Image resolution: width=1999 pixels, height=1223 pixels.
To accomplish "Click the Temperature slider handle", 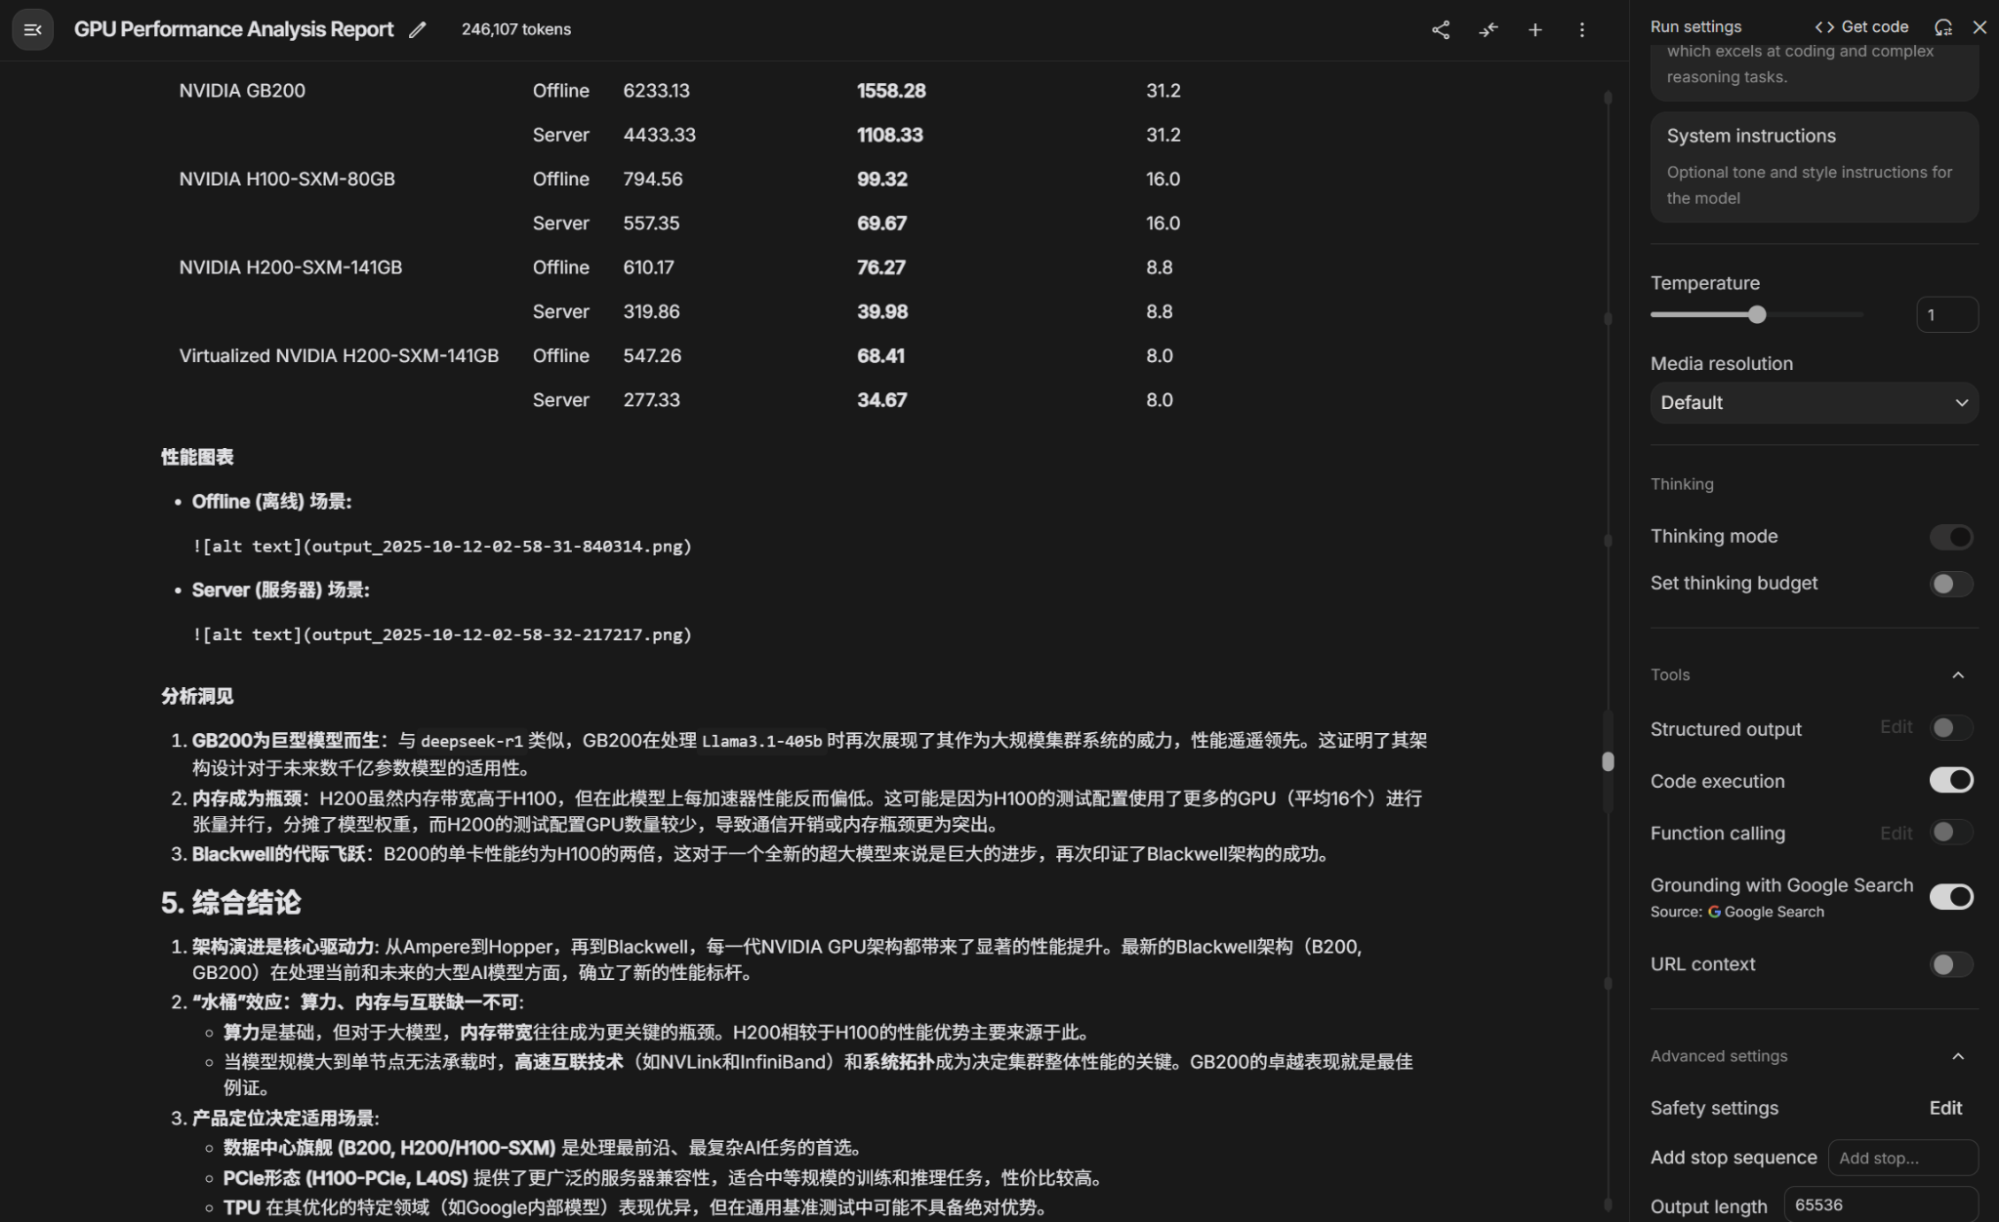I will click(1757, 315).
